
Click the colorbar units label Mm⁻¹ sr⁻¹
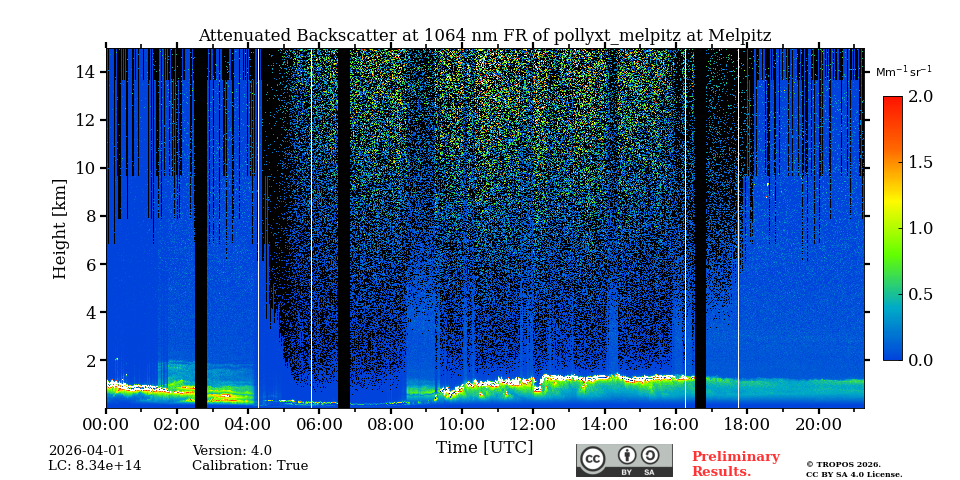coord(903,72)
